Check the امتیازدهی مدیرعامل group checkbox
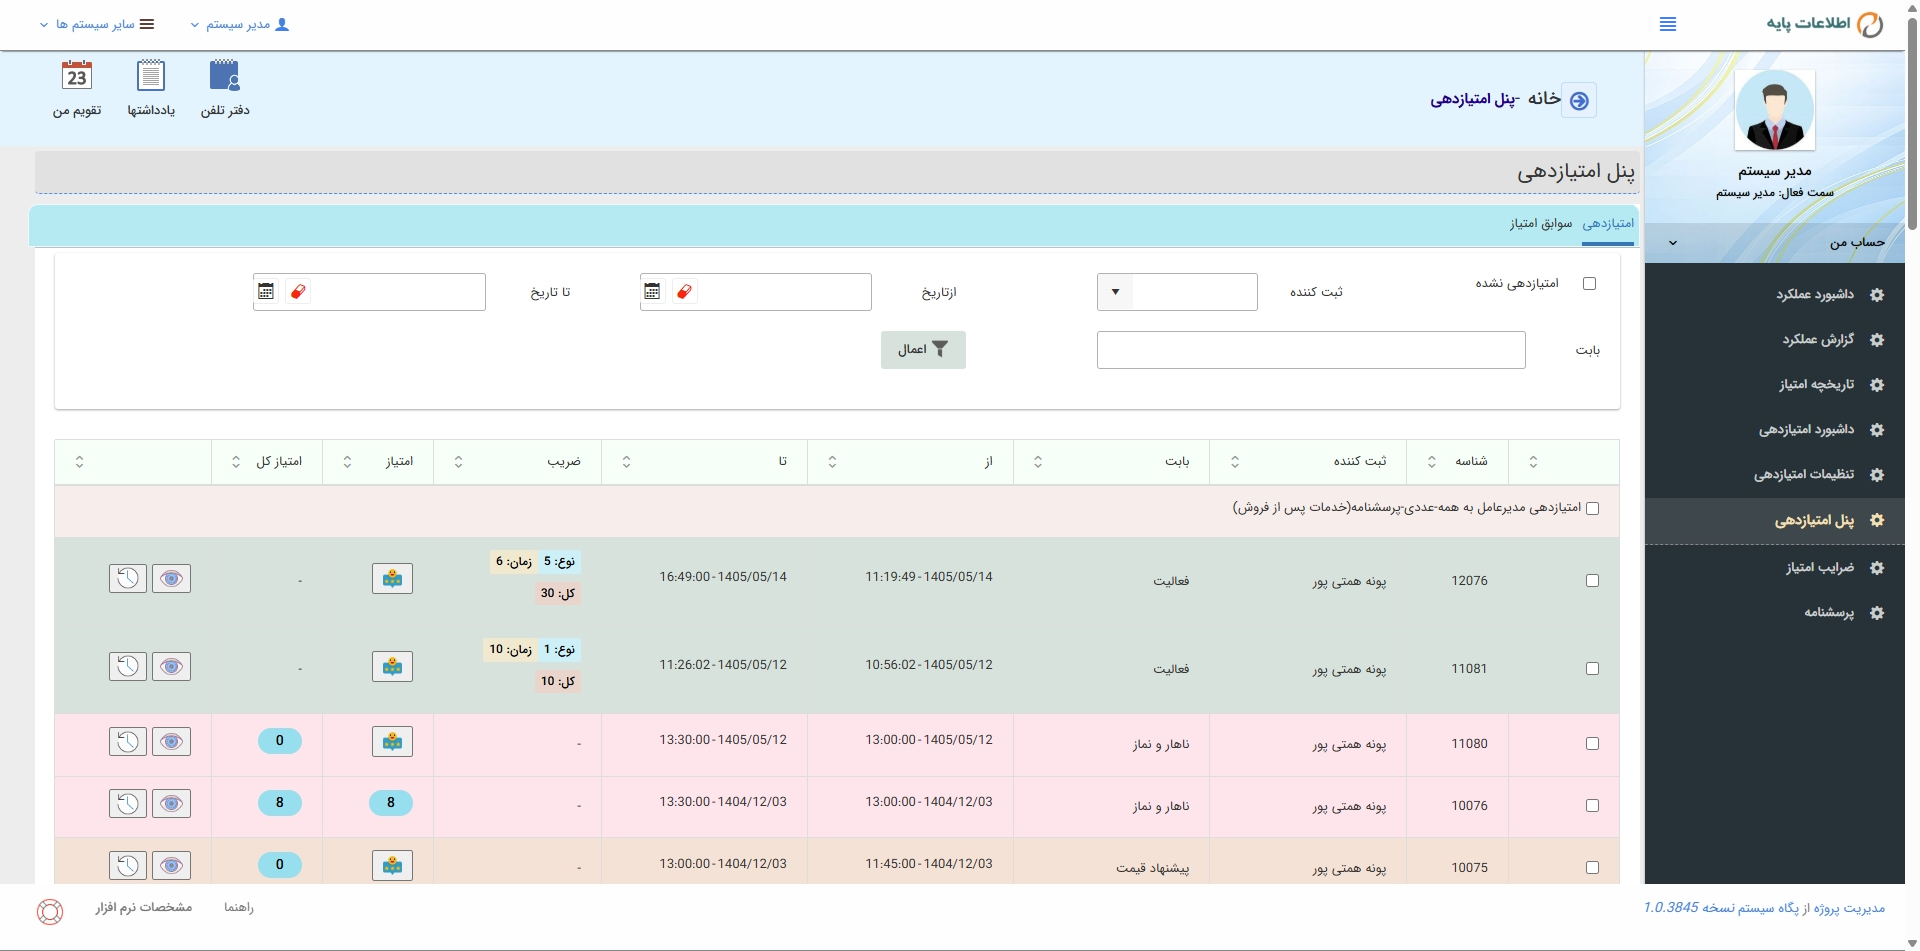Image resolution: width=1920 pixels, height=951 pixels. (x=1592, y=508)
